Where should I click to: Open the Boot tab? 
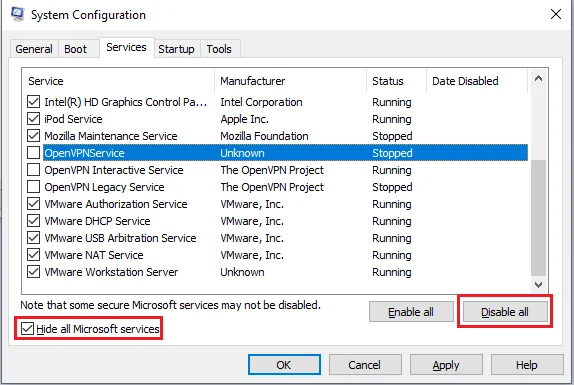[x=75, y=49]
